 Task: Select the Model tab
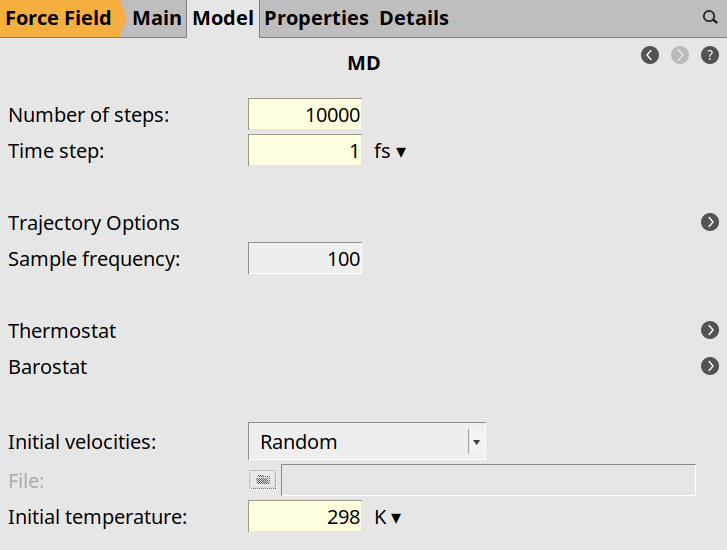(223, 18)
